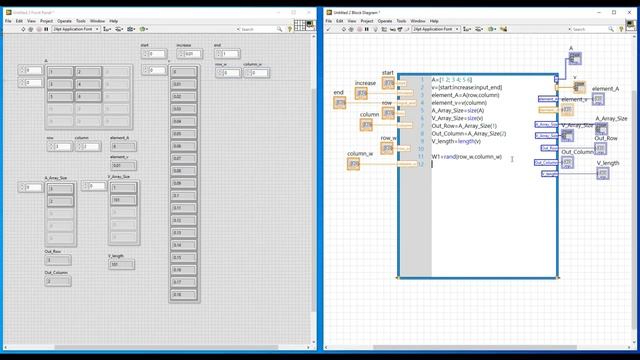Click the increase numeric field on the Front Panel

click(193, 53)
